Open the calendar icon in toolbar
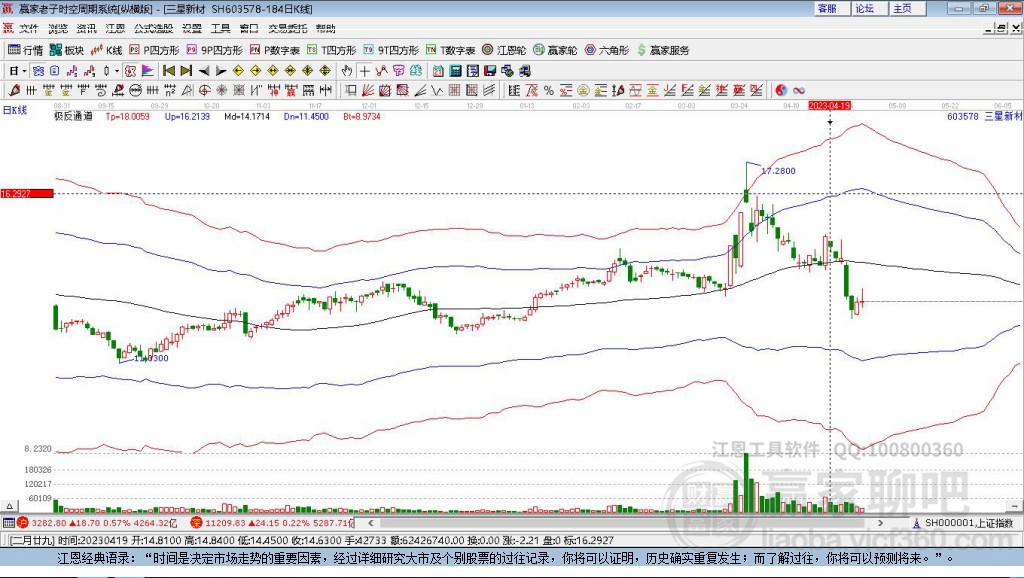The height and width of the screenshot is (578, 1024). point(438,71)
